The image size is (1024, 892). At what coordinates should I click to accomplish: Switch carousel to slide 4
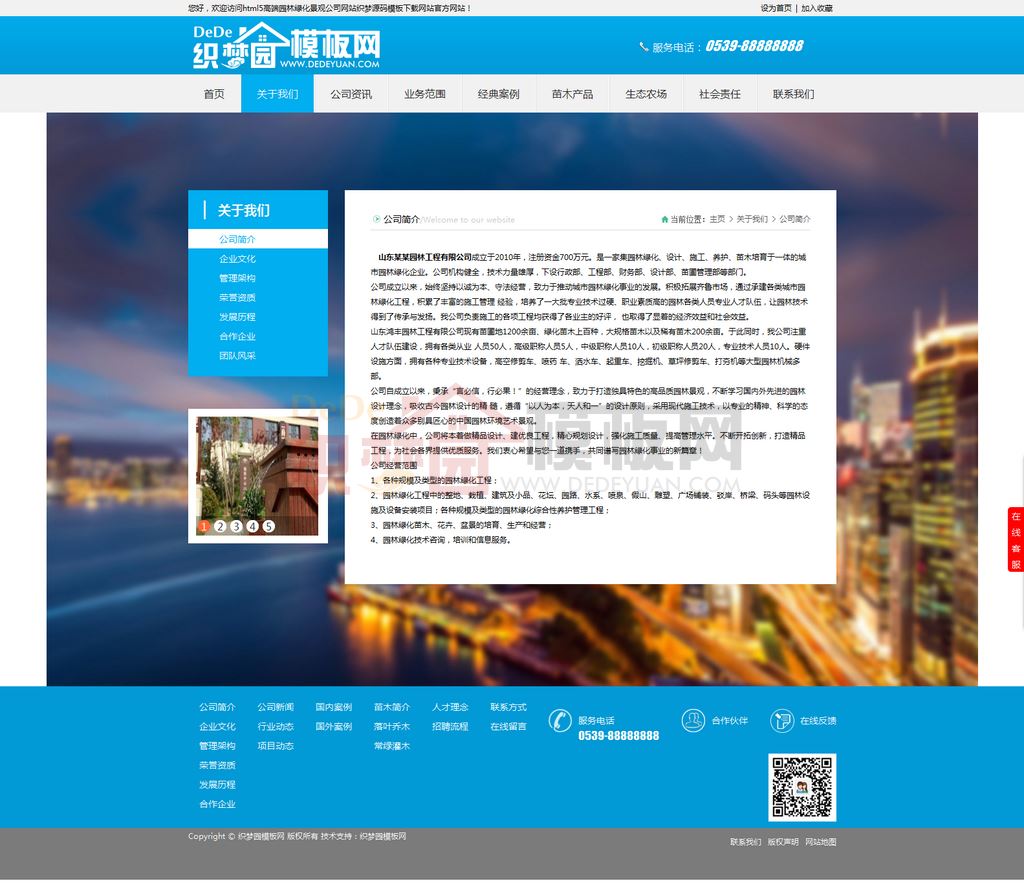pyautogui.click(x=252, y=526)
